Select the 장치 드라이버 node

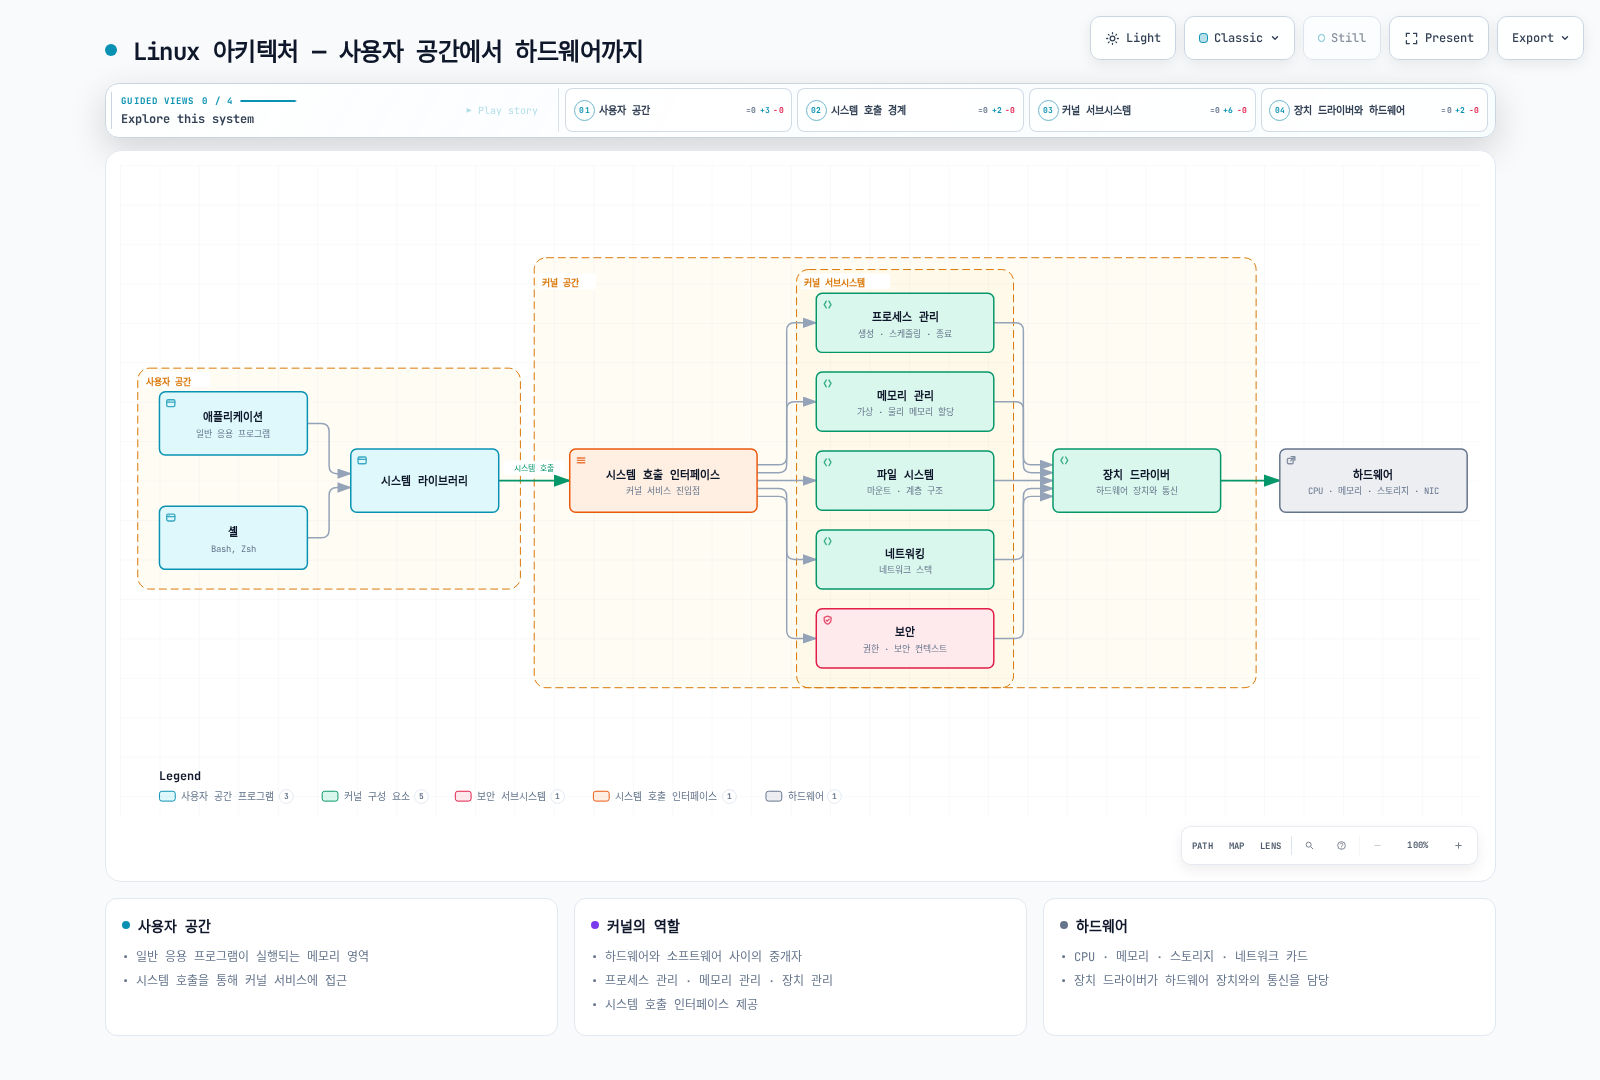1136,481
